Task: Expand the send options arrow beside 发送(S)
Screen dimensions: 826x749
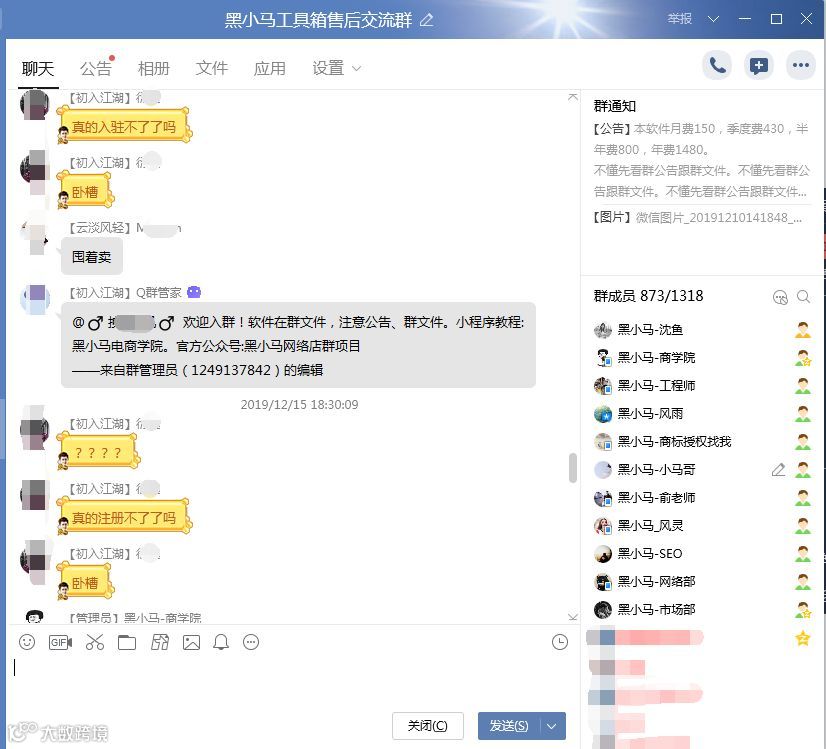Action: [552, 726]
